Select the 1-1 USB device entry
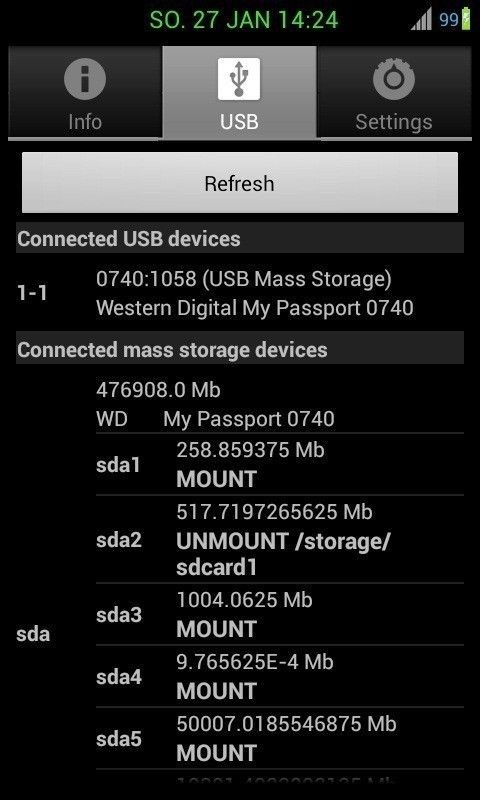 click(x=240, y=293)
